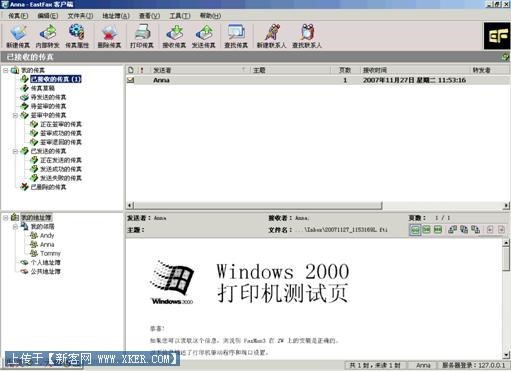Collapse the 签审中的传真 tree node
This screenshot has height=371, width=511.
click(15, 115)
